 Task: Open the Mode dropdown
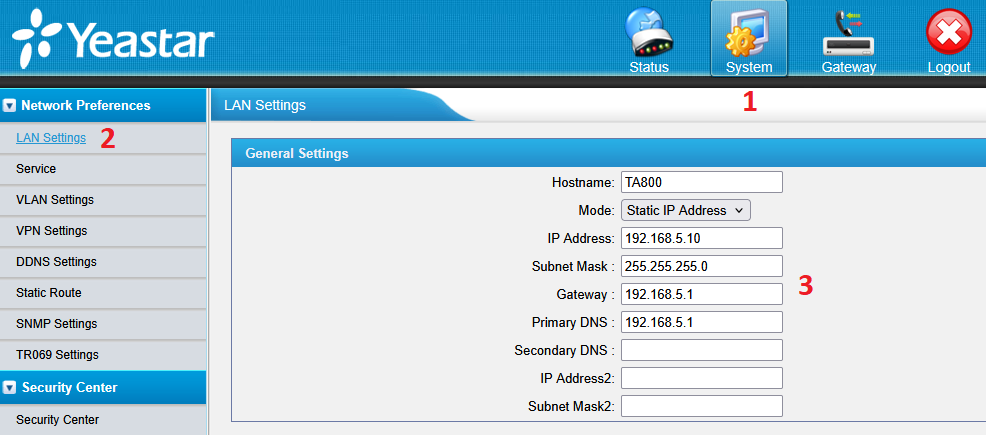685,210
